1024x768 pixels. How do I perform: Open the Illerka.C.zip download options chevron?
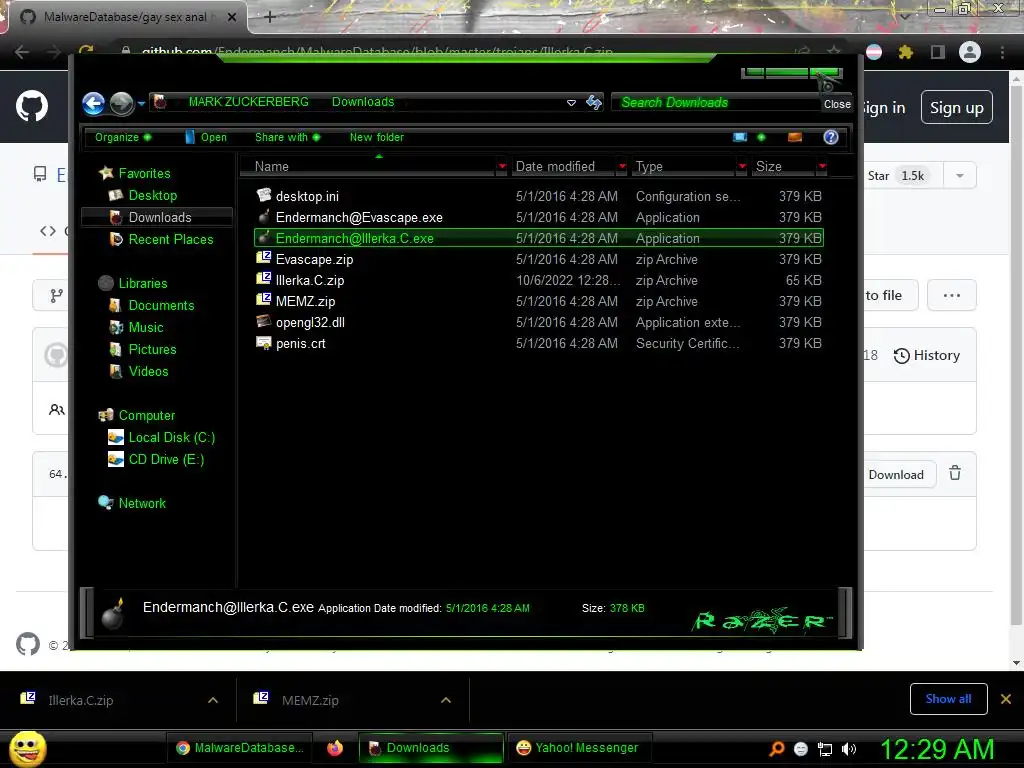(x=213, y=700)
